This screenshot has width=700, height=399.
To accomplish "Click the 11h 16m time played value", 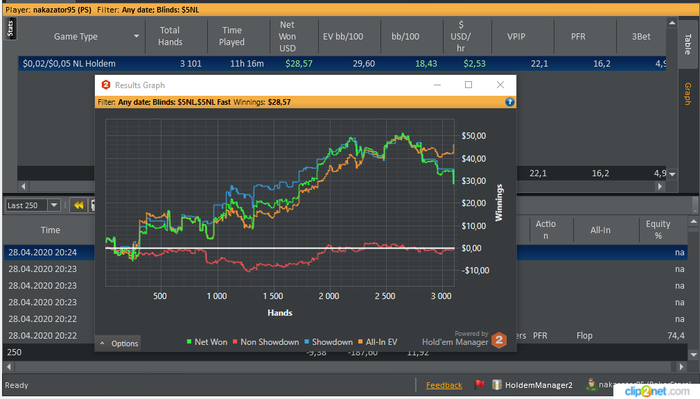I will point(247,64).
